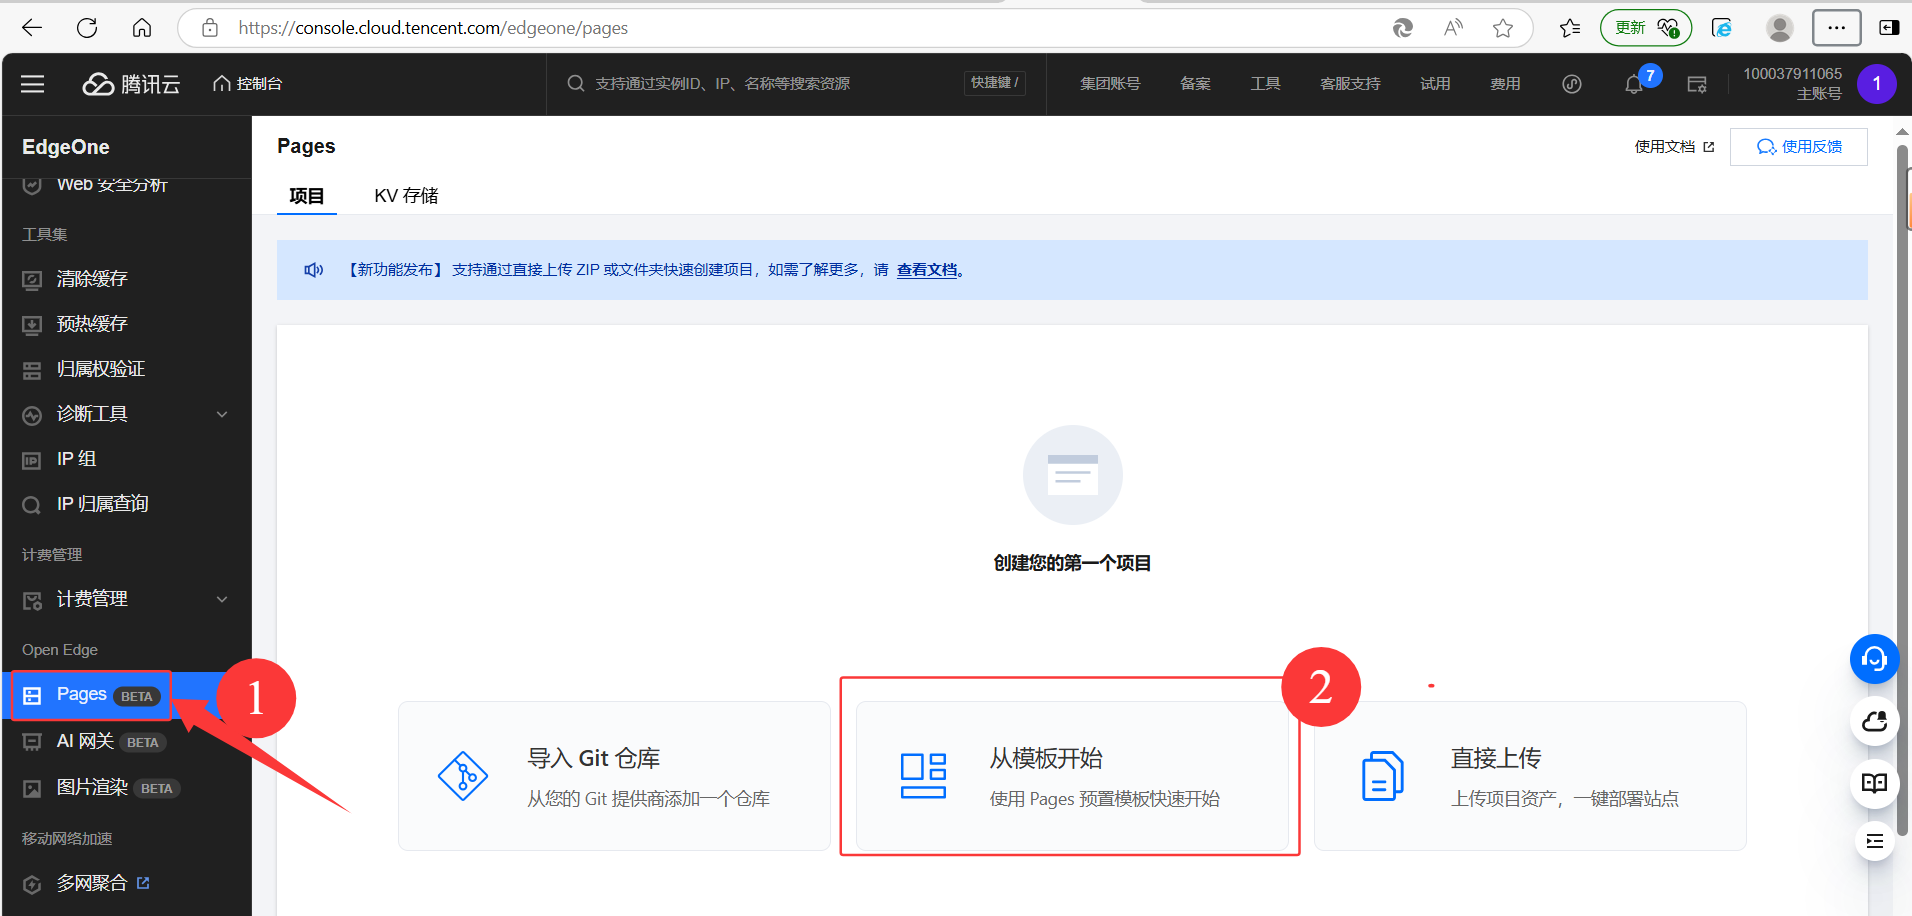
Task: Open the favorites list icon
Action: coord(1570,28)
